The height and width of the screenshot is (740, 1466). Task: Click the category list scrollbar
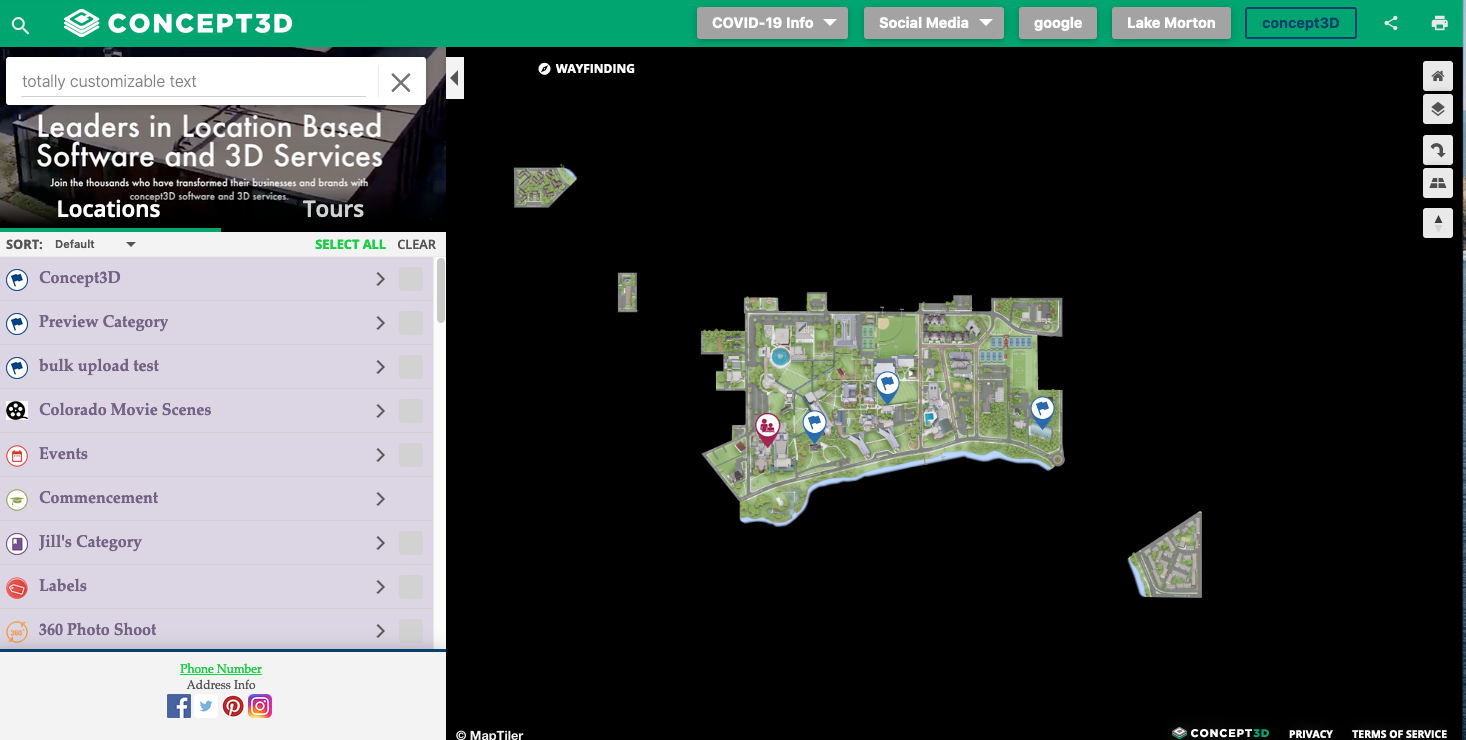point(441,291)
